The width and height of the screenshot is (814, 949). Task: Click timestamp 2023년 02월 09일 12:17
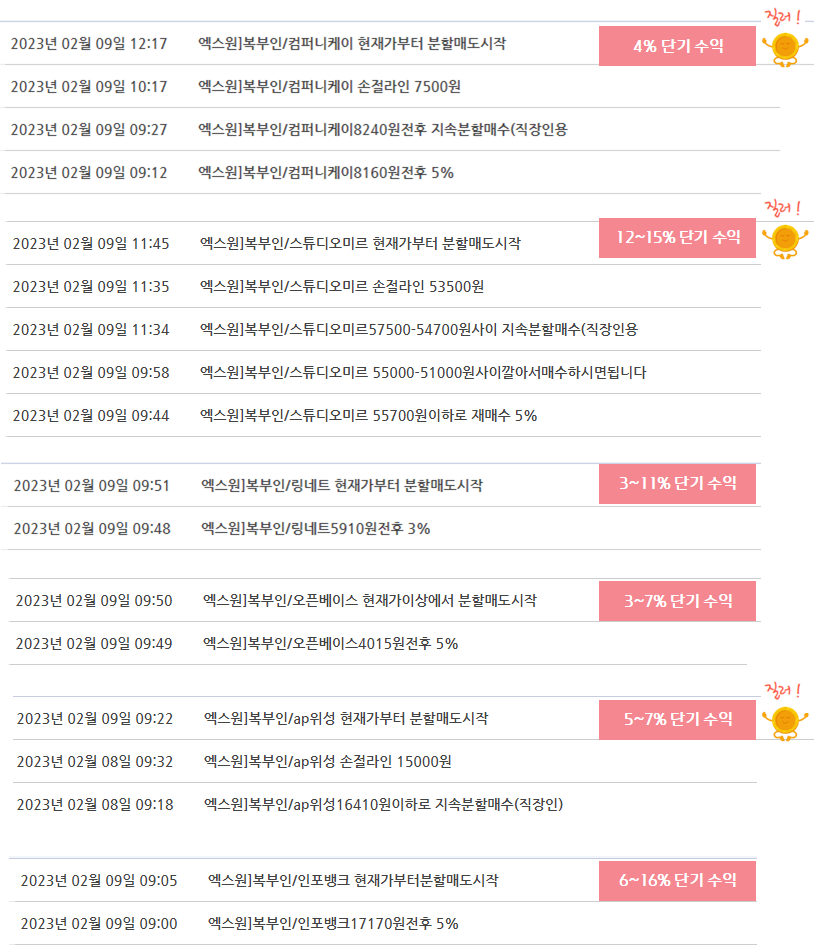click(x=89, y=44)
